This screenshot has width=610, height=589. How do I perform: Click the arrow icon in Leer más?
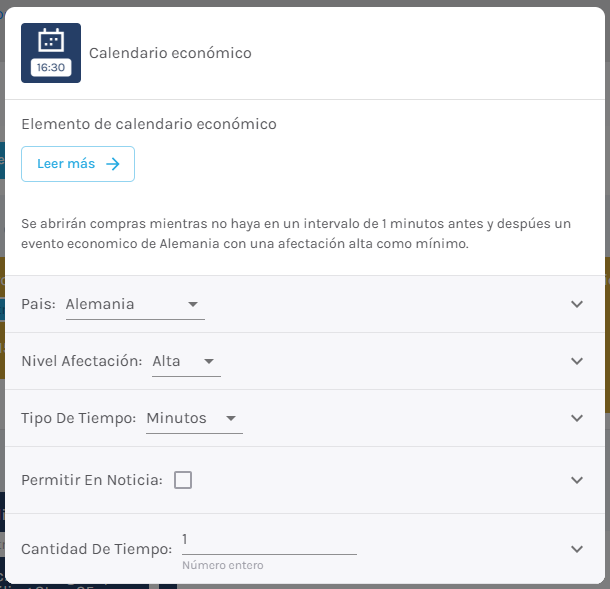(x=113, y=164)
